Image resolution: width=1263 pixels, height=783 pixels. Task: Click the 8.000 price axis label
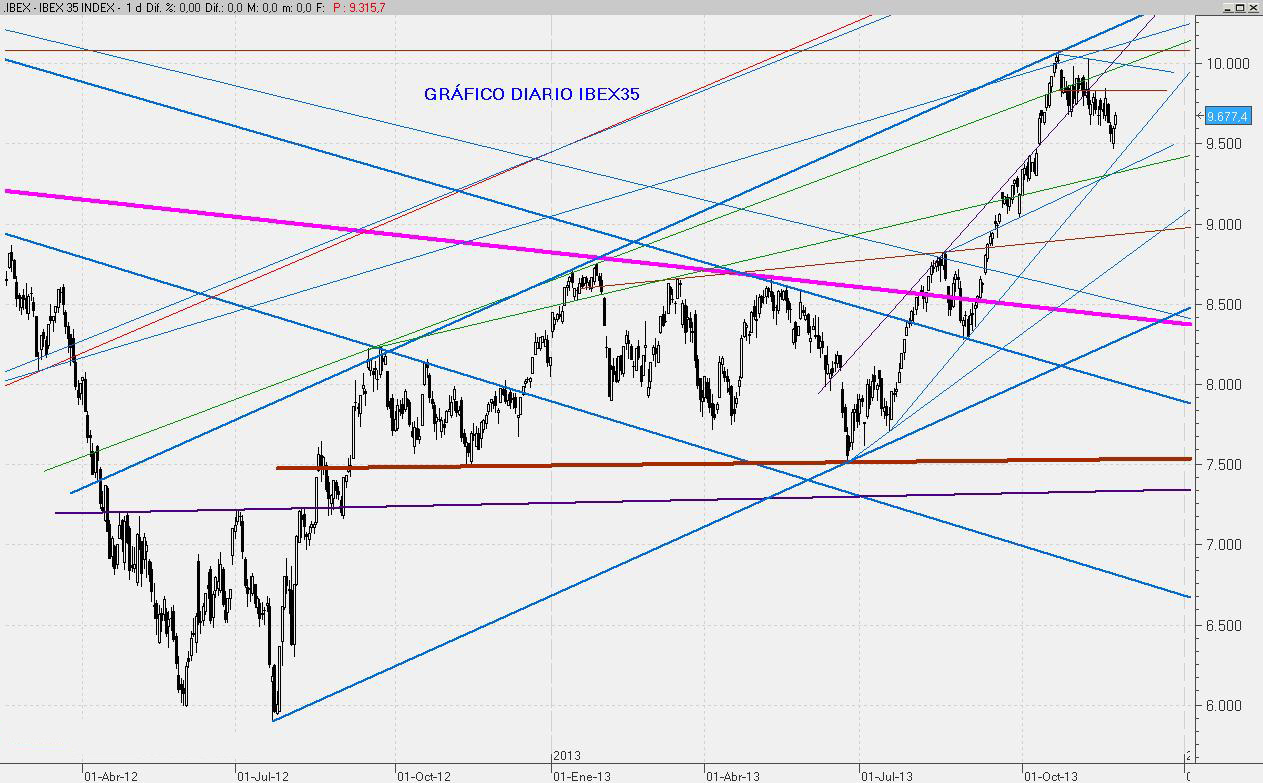(1227, 385)
